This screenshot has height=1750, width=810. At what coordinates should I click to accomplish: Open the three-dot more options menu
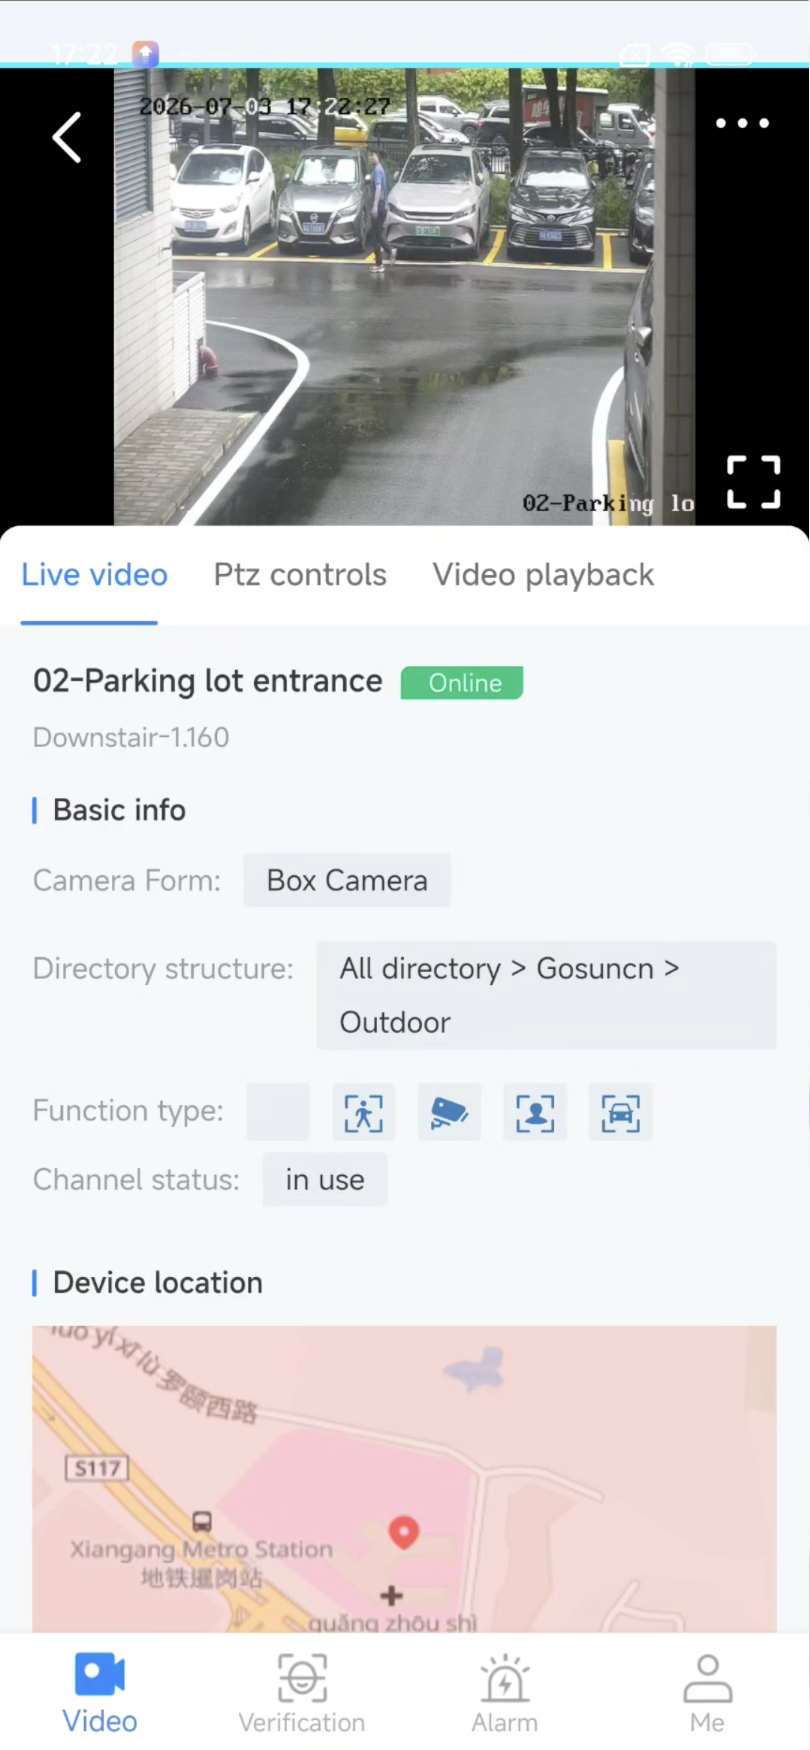tap(743, 123)
